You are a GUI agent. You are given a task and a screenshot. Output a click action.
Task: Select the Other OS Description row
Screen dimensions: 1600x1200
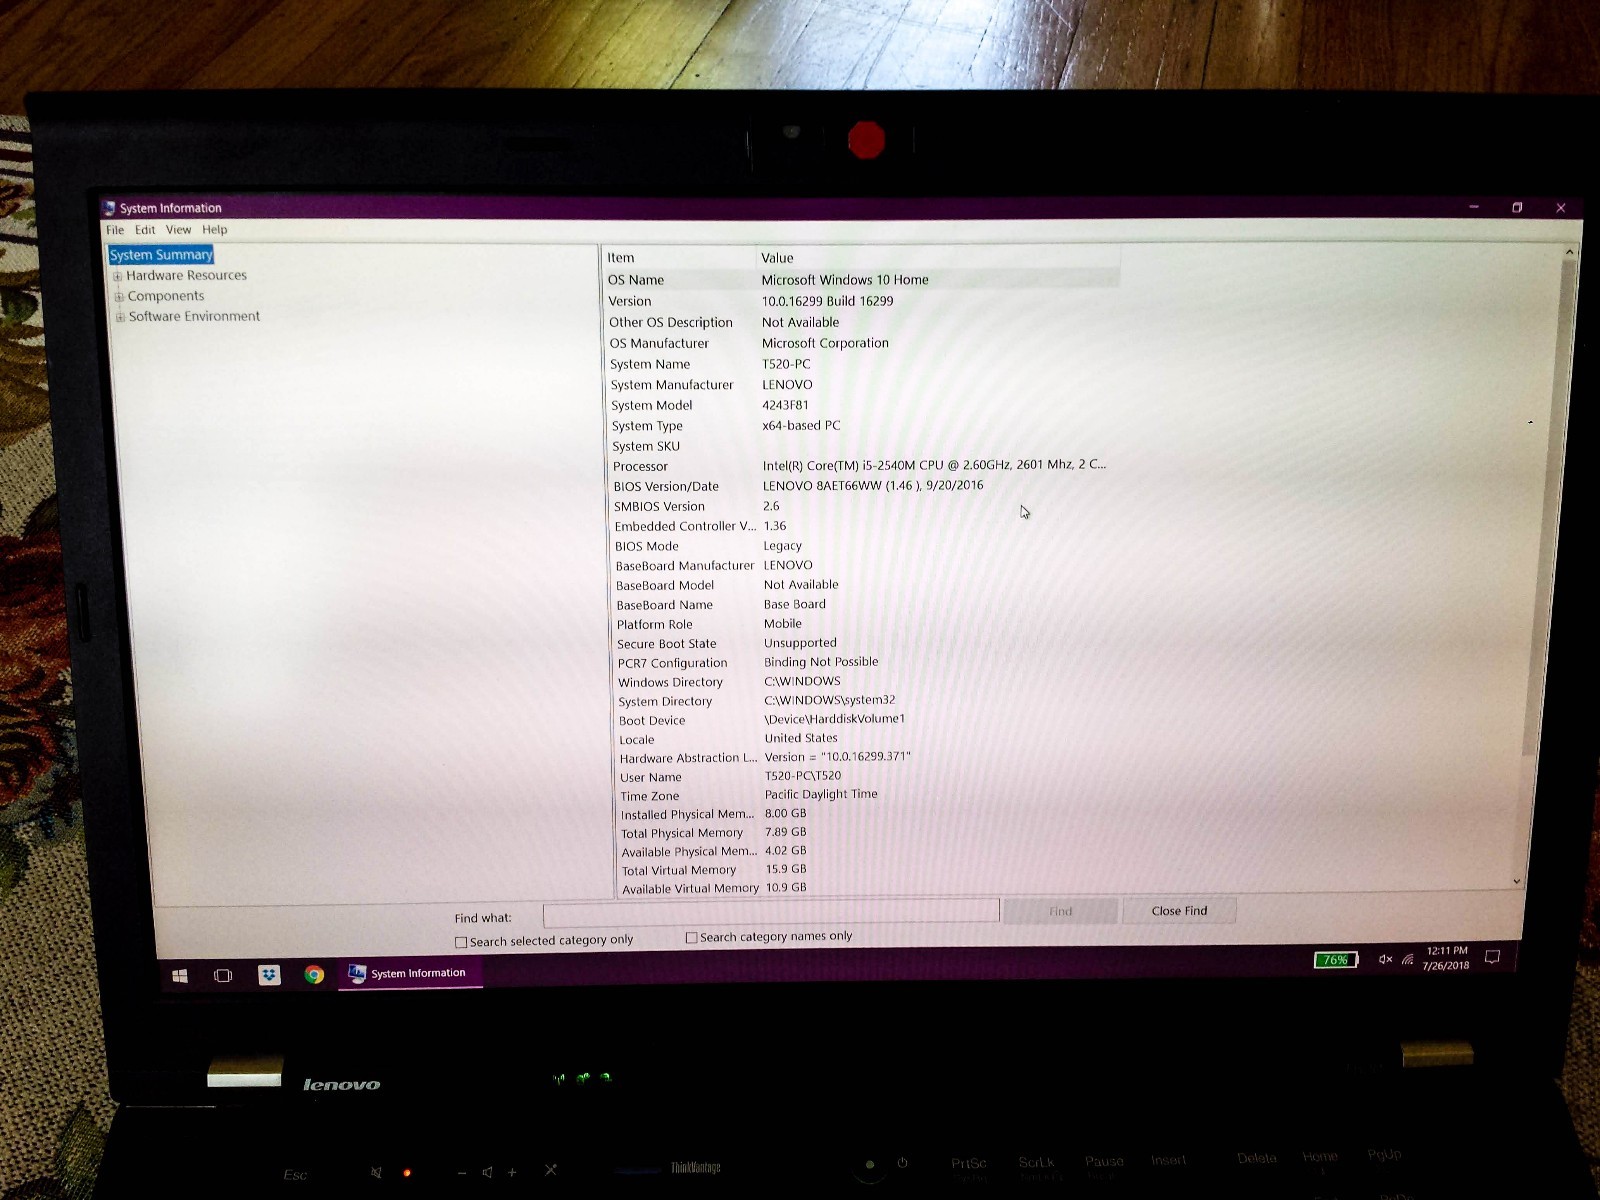pos(862,322)
